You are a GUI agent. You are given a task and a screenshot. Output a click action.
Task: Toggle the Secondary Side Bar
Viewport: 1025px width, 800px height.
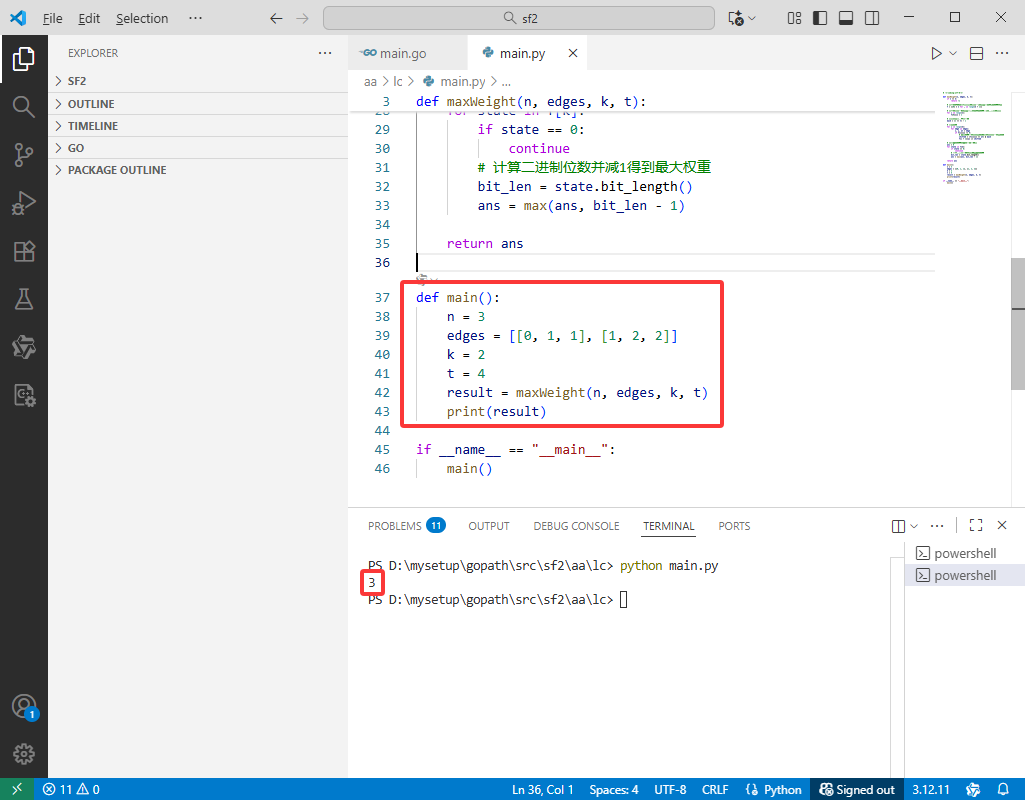[x=872, y=18]
